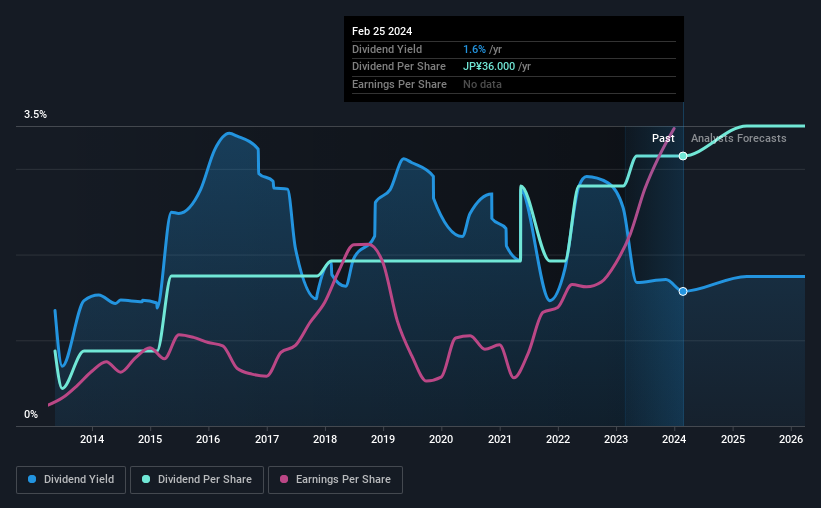Toggle the Dividend Per Share legend button

[x=197, y=480]
